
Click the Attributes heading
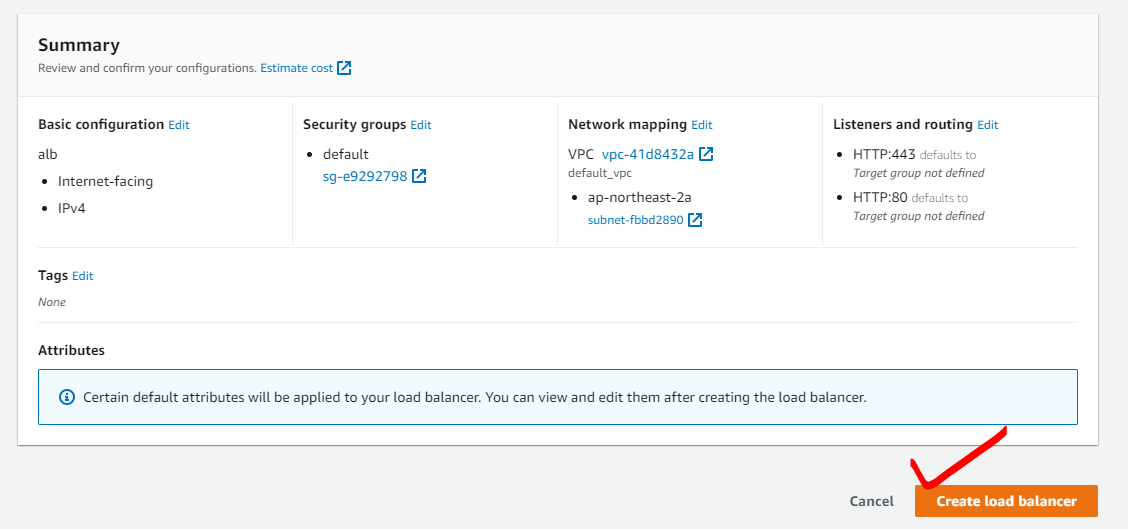(x=71, y=351)
